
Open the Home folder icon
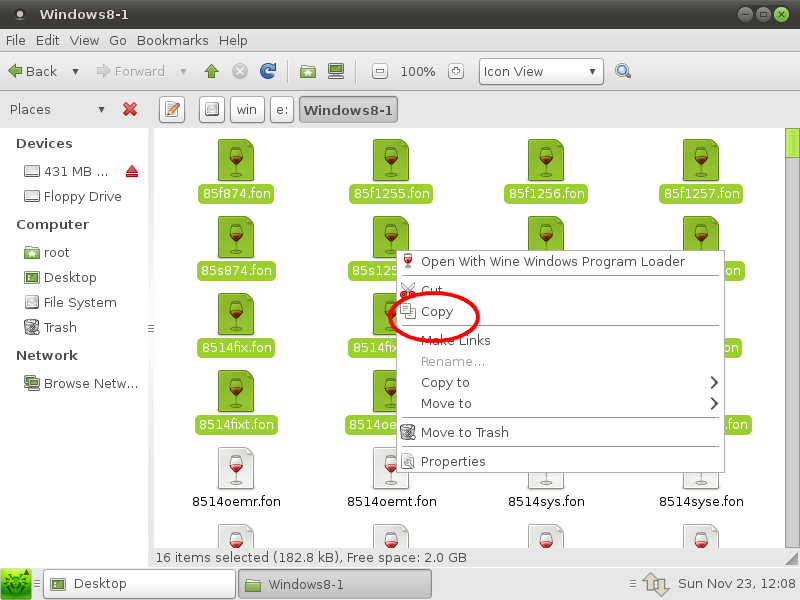coord(308,71)
